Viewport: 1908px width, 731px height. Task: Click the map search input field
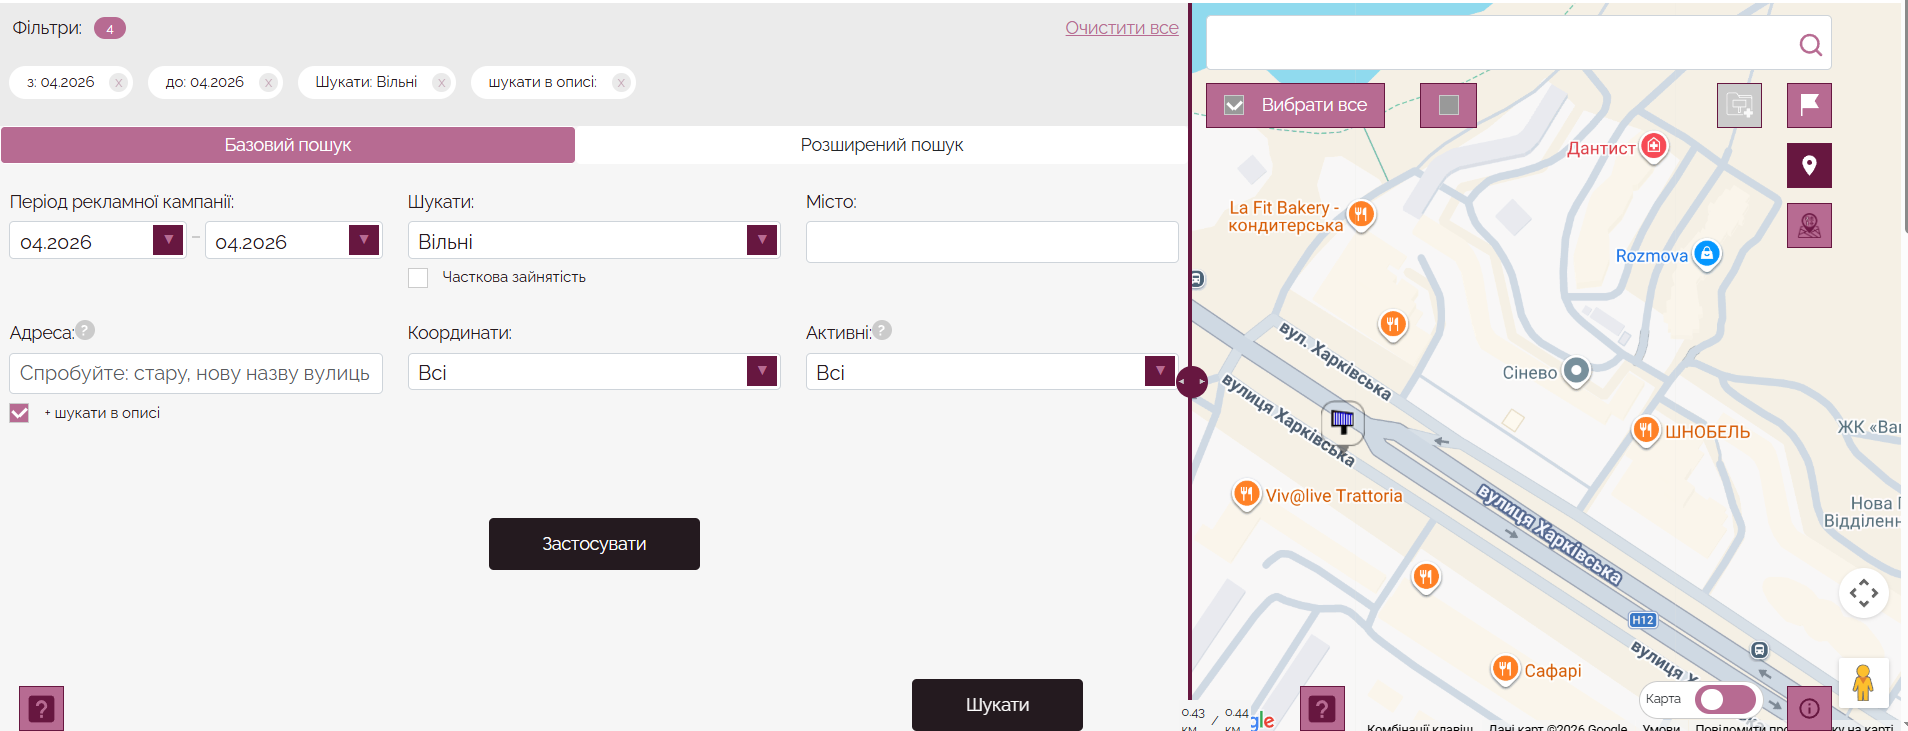pos(1498,43)
